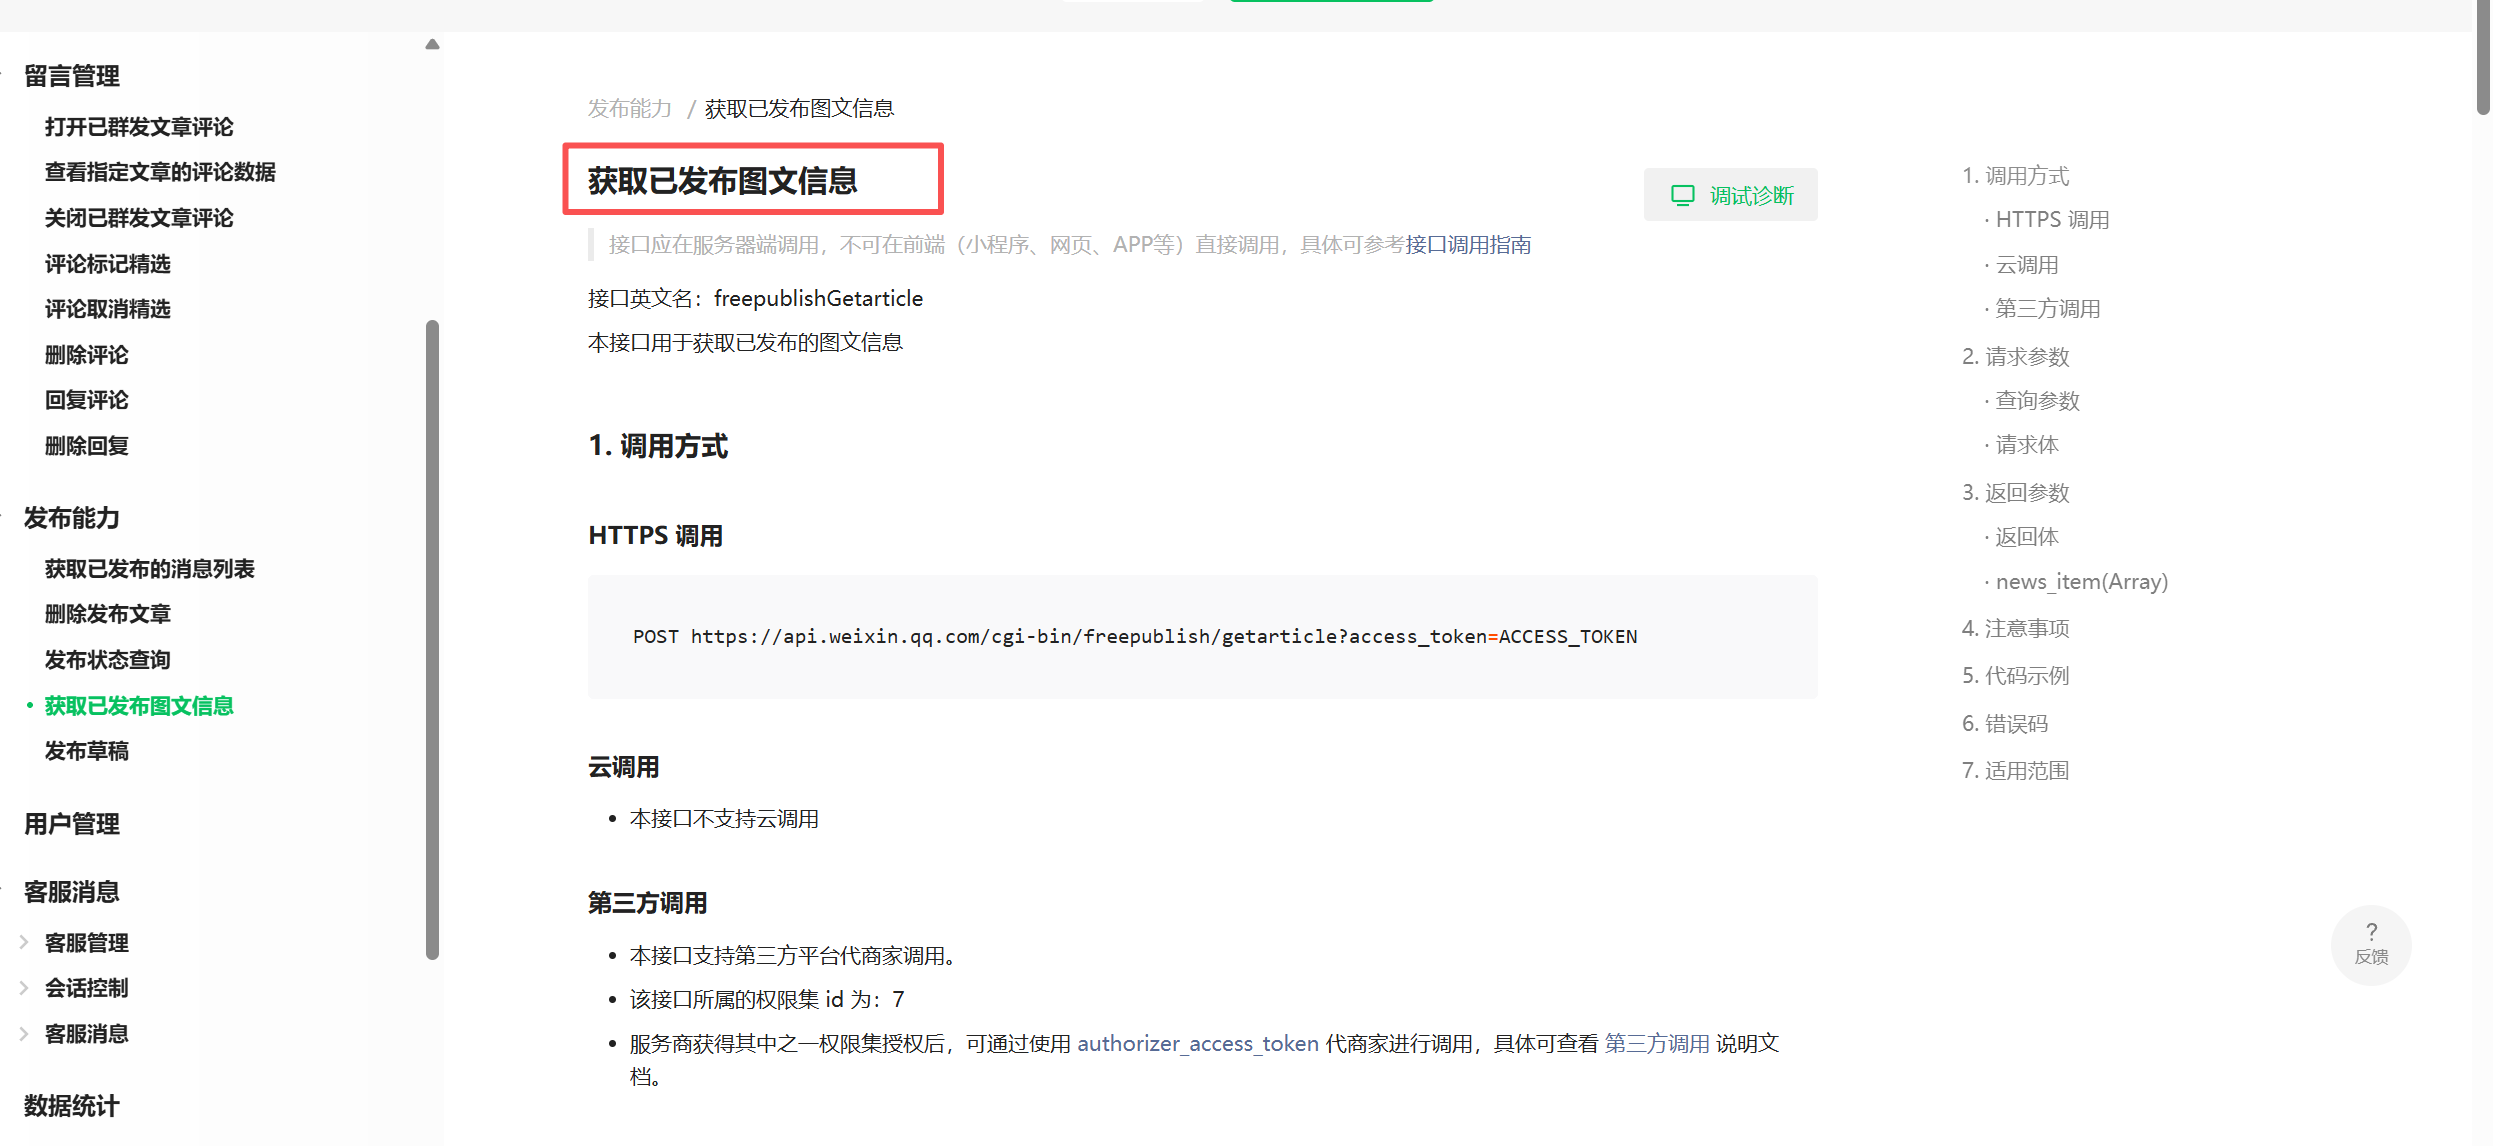Viewport: 2493px width, 1146px height.
Task: Click the 反馈 question mark icon
Action: pyautogui.click(x=2371, y=931)
